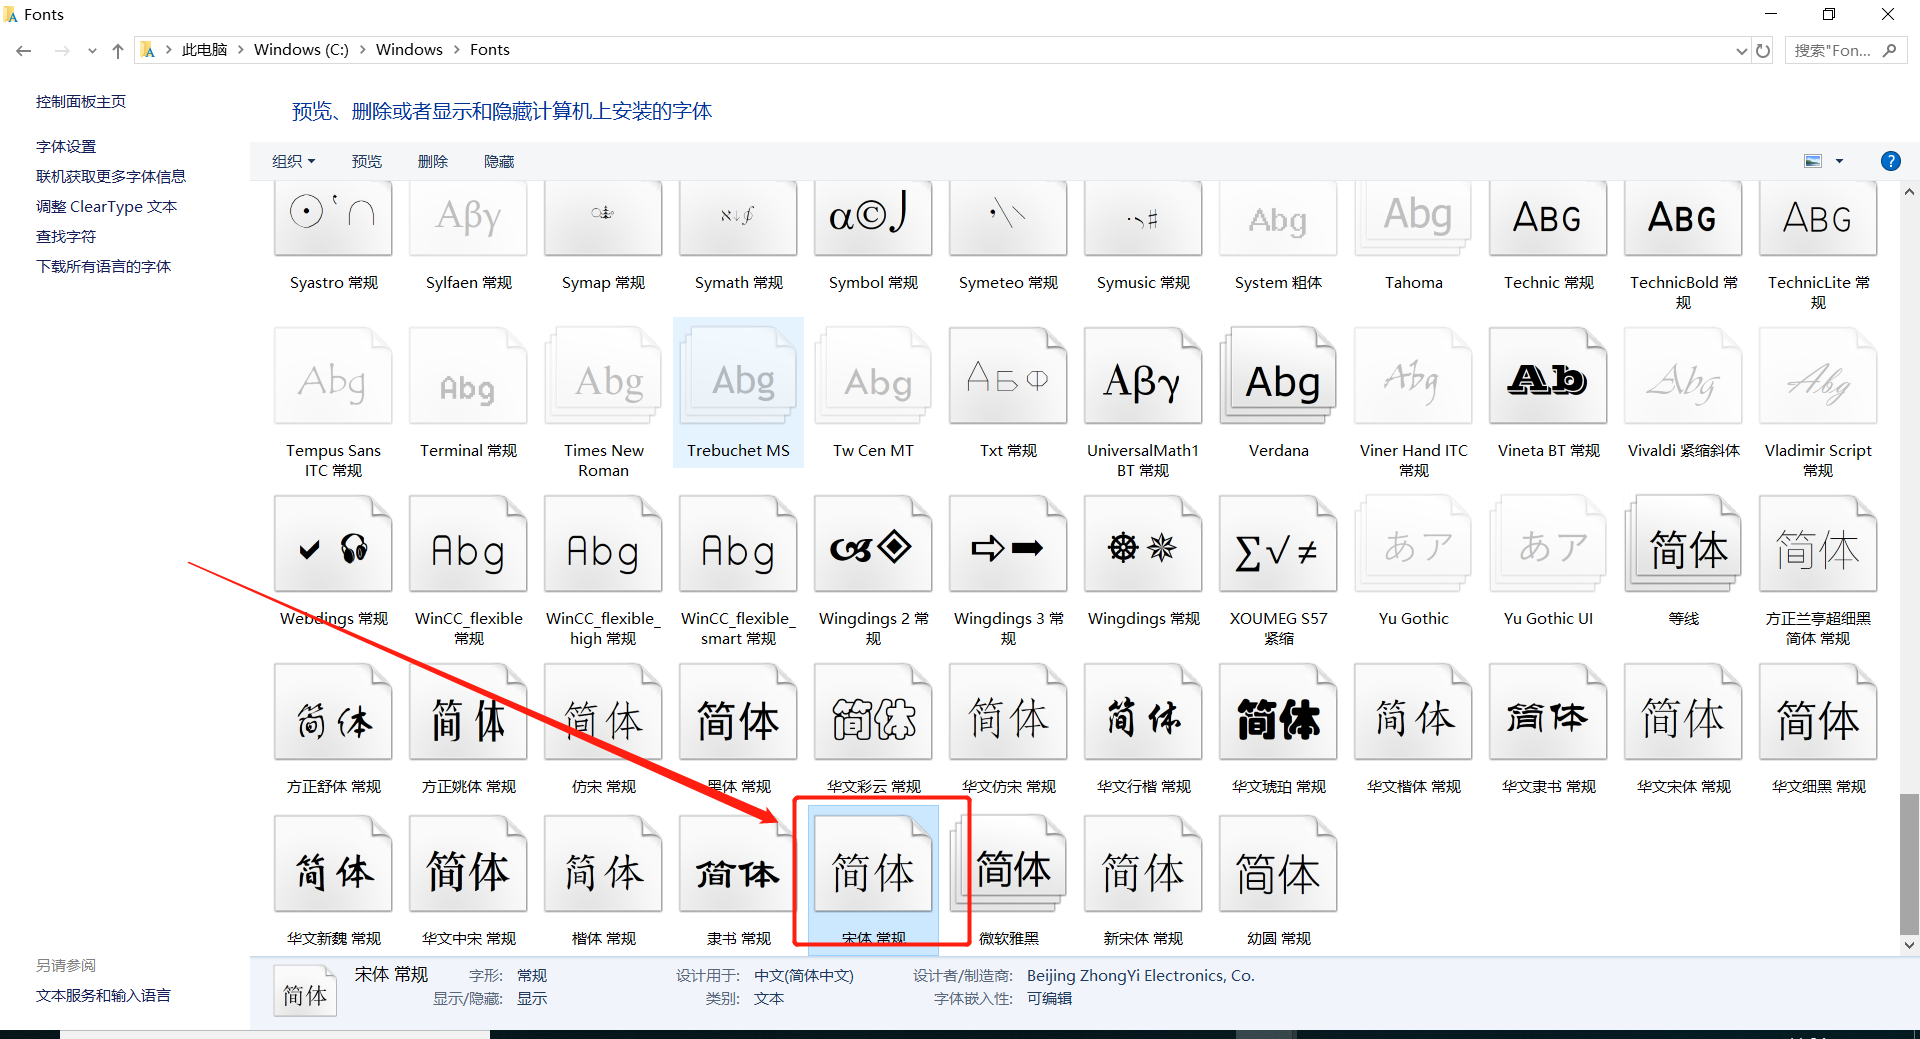Select the 华文琥珀 常规 font icon

click(1278, 712)
